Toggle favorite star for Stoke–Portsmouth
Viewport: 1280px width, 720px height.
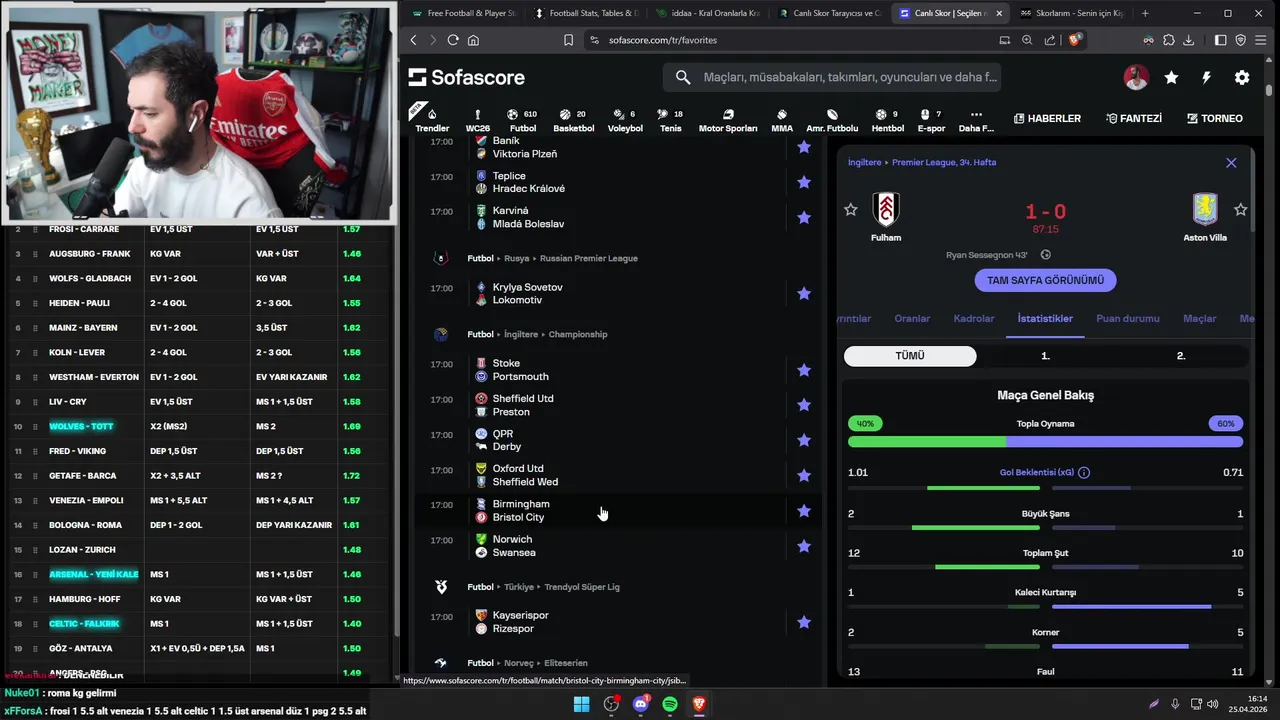[x=804, y=370]
